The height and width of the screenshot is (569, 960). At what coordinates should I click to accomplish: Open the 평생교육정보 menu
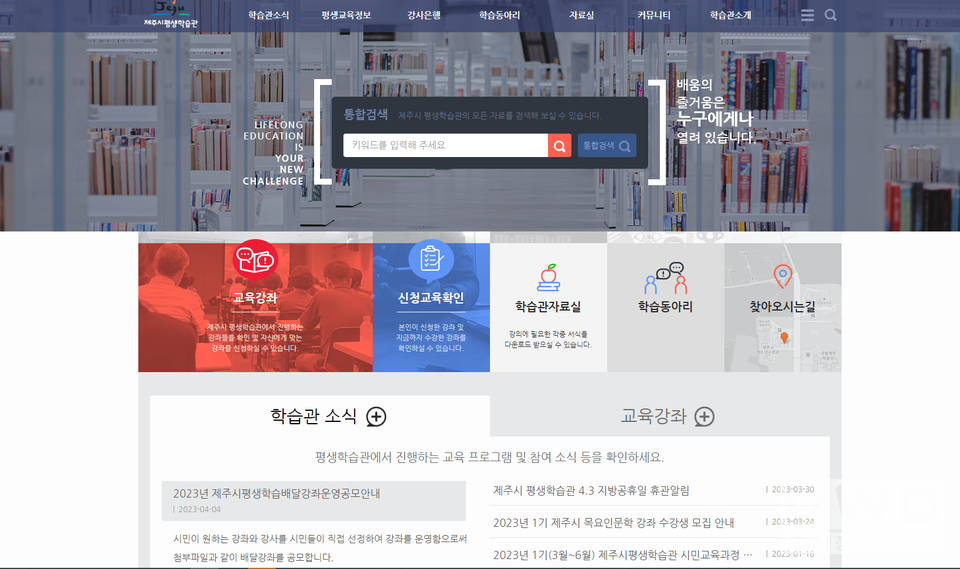point(346,15)
